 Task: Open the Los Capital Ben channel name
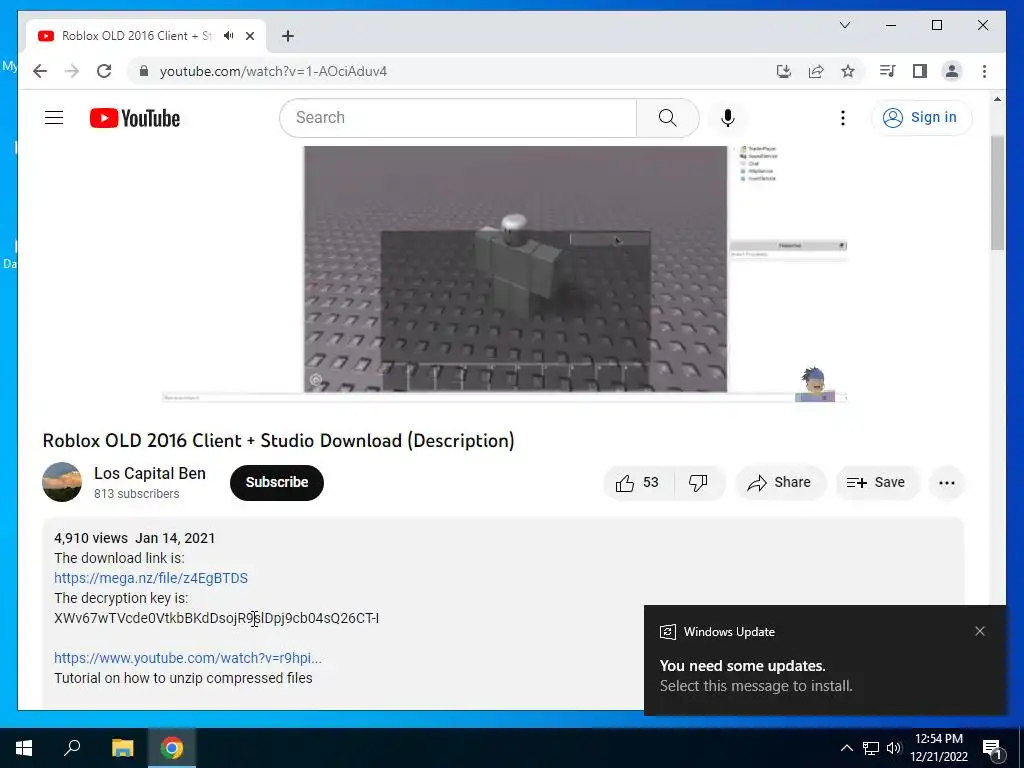[x=150, y=473]
